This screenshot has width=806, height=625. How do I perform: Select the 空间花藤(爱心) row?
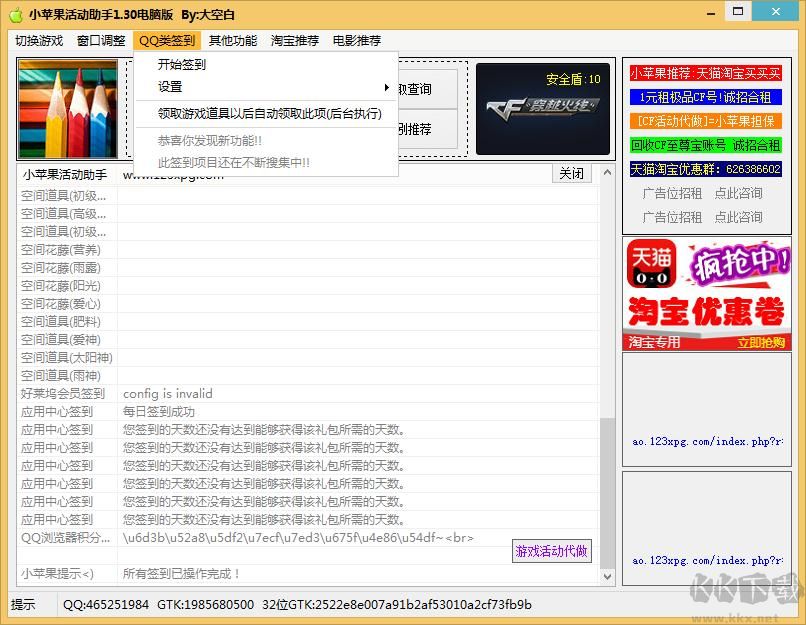308,304
